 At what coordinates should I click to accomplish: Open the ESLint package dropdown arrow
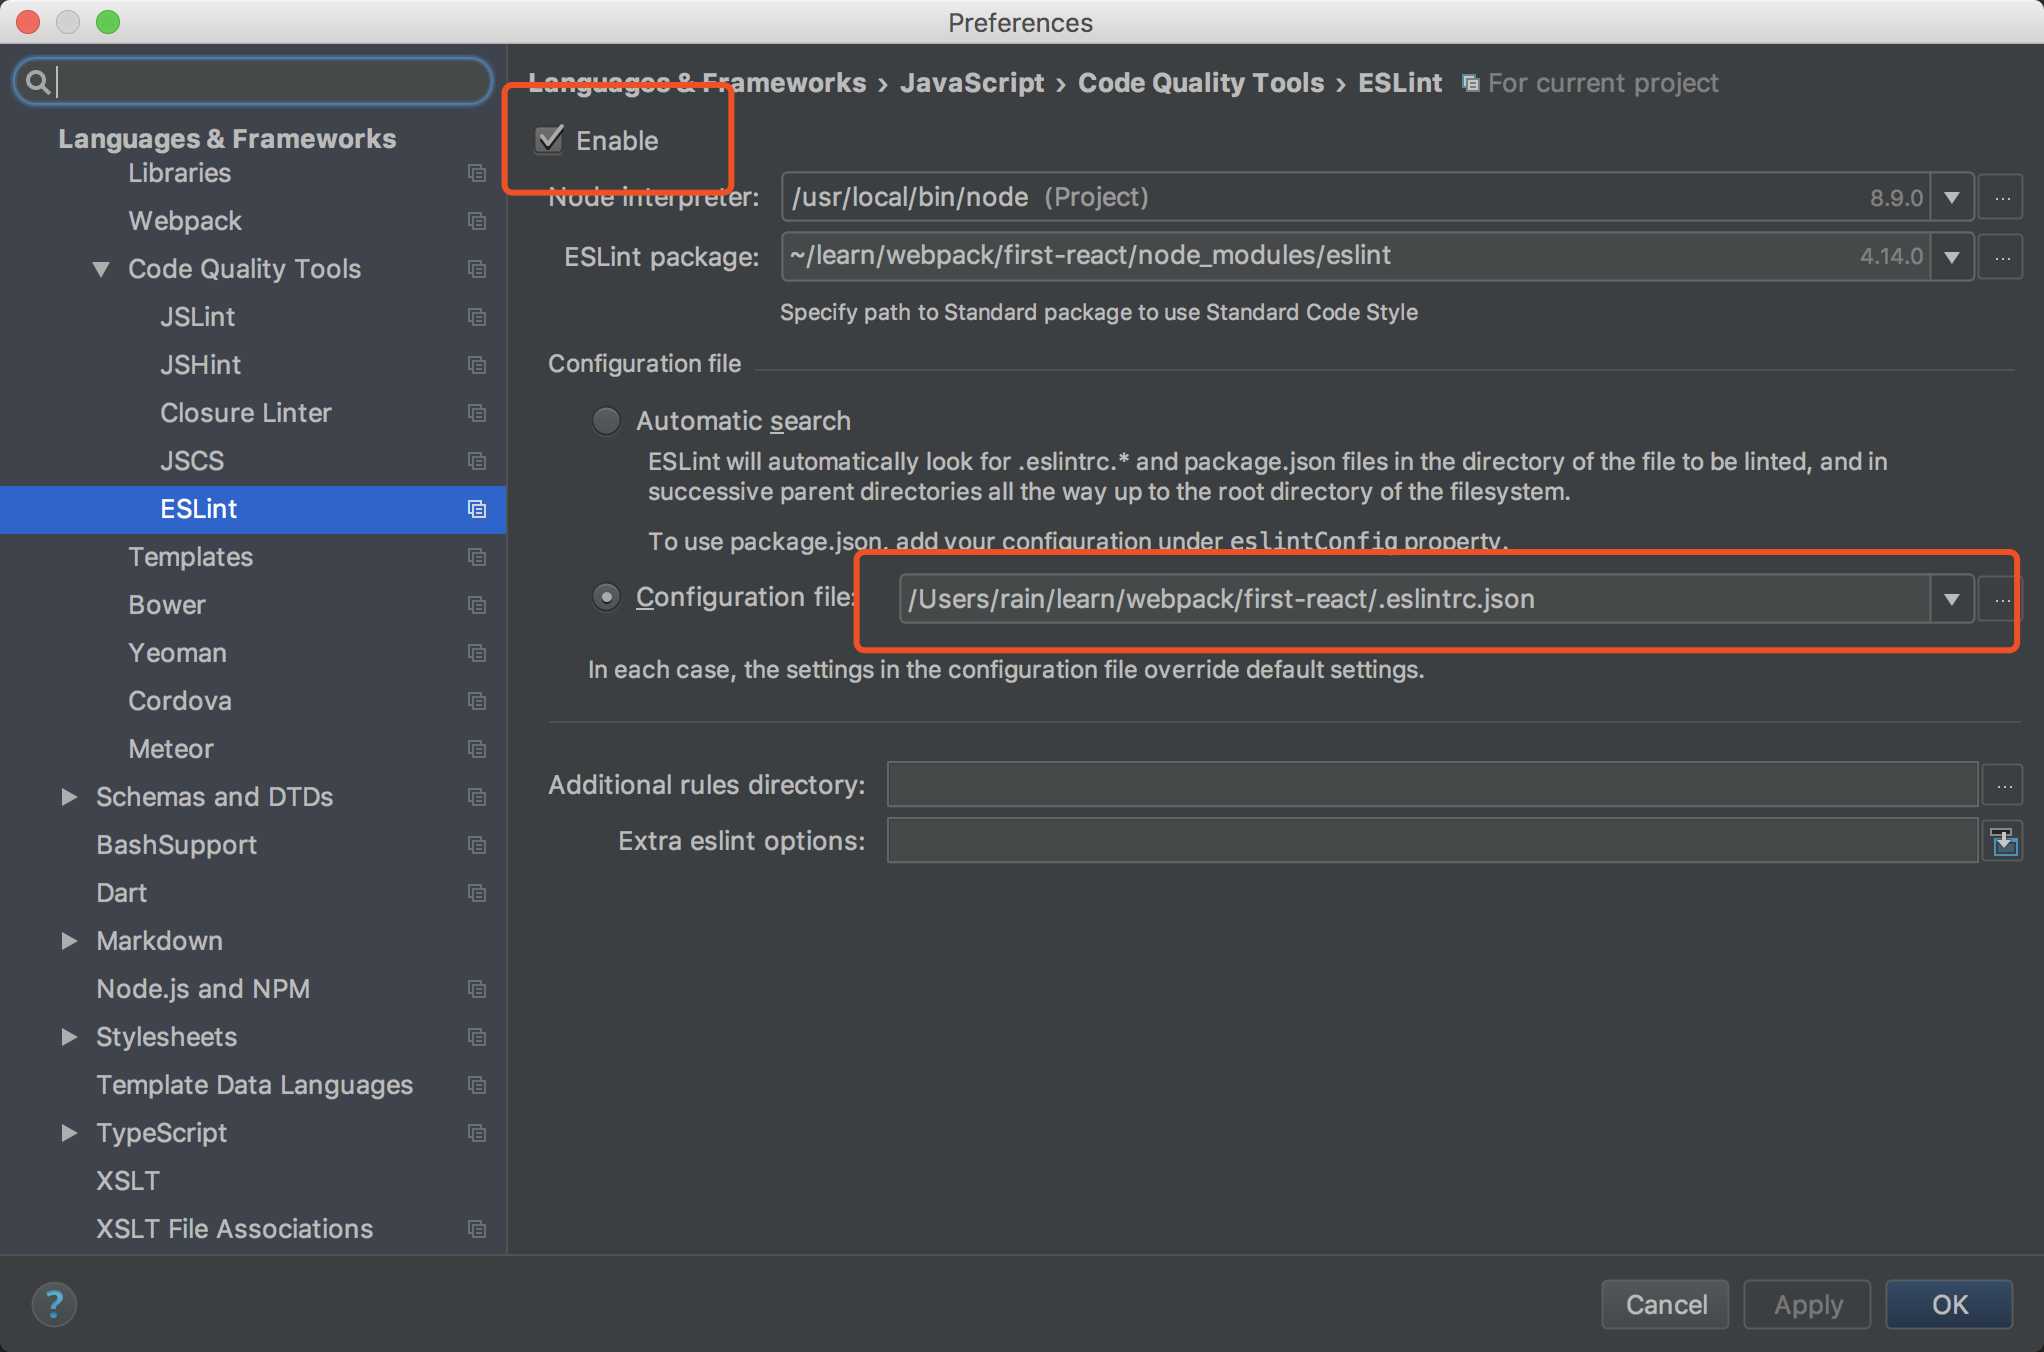[1951, 257]
